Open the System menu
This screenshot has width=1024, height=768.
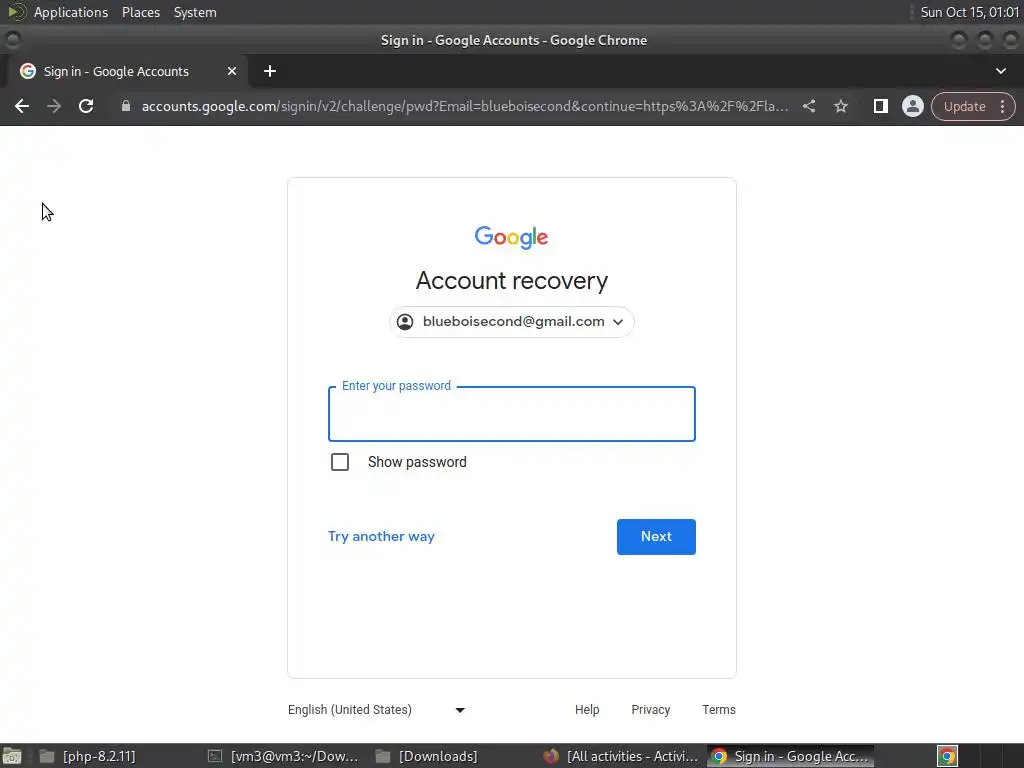[195, 12]
